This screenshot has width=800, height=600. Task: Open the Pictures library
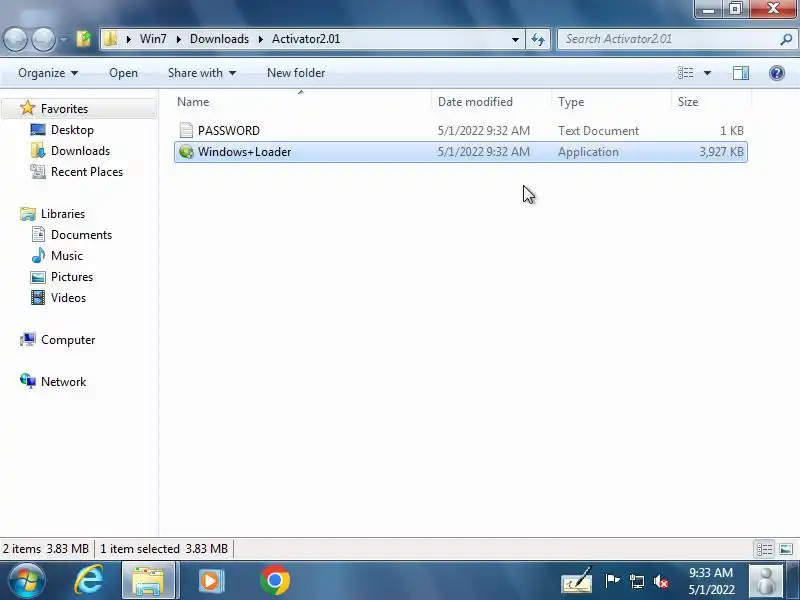pyautogui.click(x=71, y=277)
